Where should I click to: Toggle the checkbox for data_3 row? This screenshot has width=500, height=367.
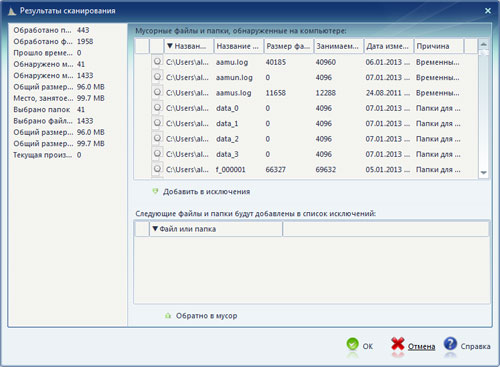[157, 153]
